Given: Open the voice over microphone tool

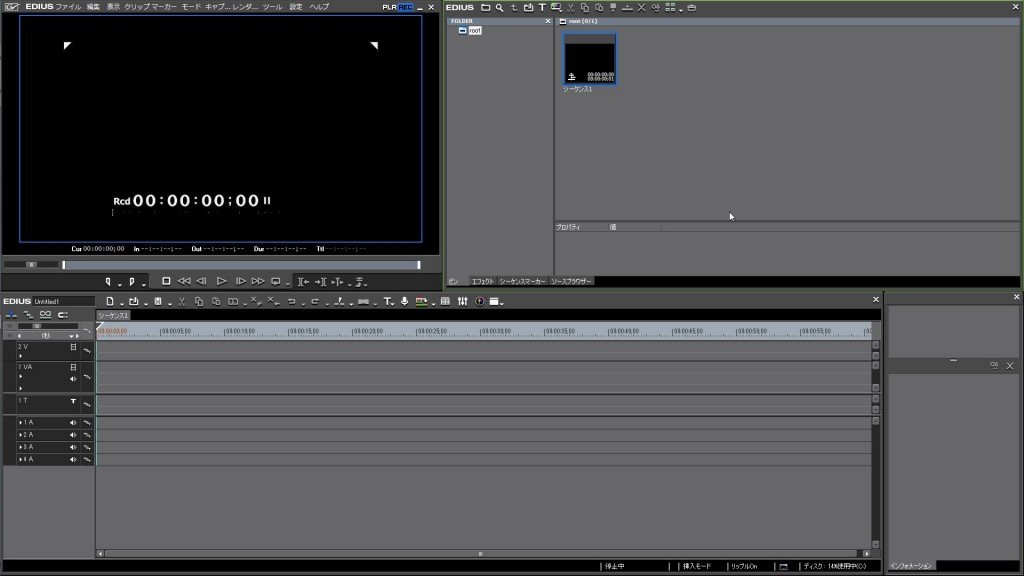Looking at the screenshot, I should (404, 301).
